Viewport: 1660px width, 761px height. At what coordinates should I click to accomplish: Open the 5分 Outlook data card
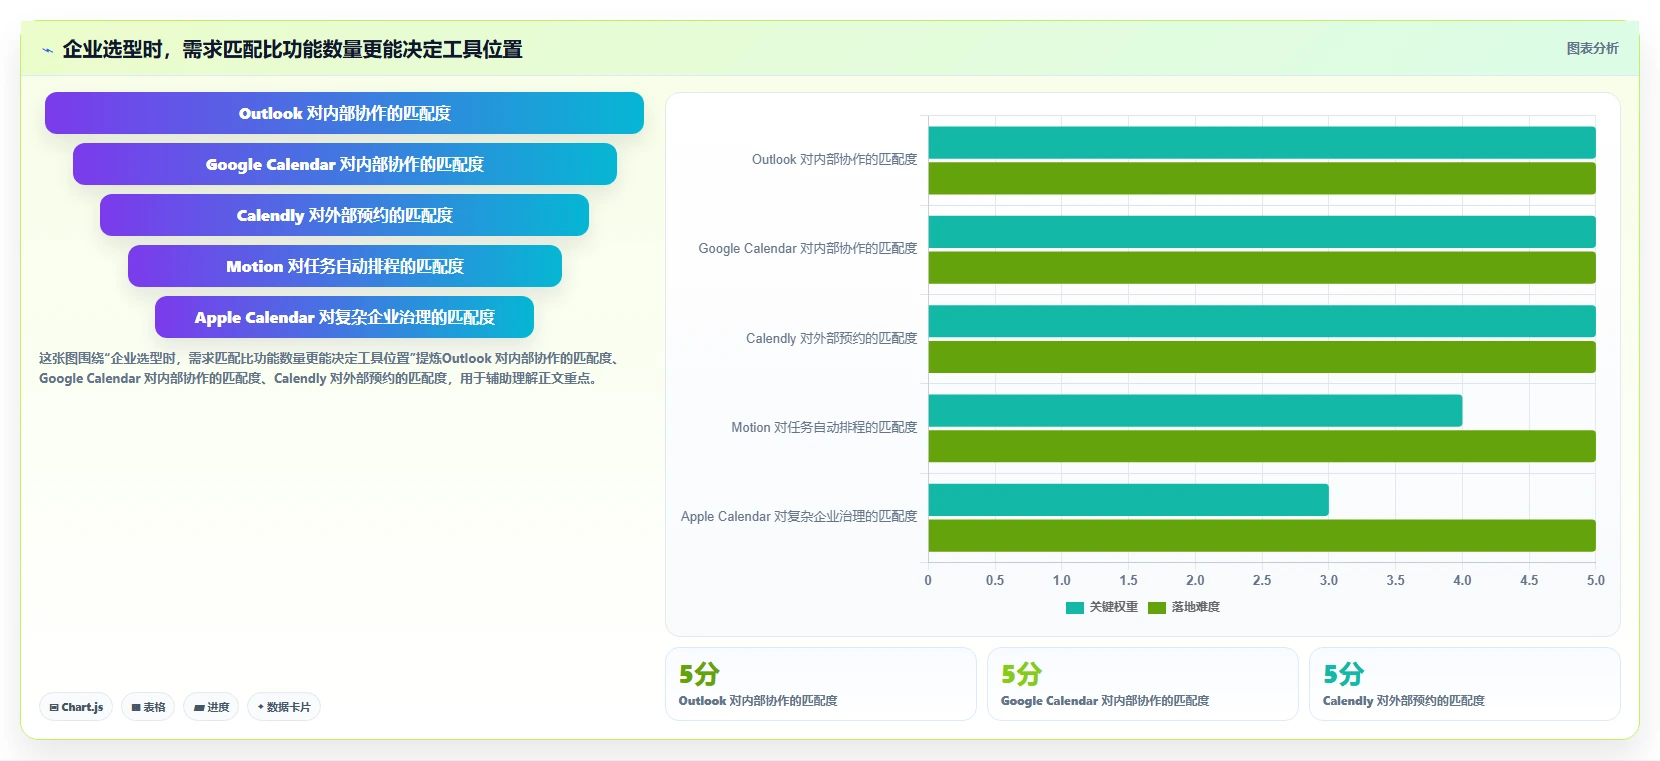point(821,684)
